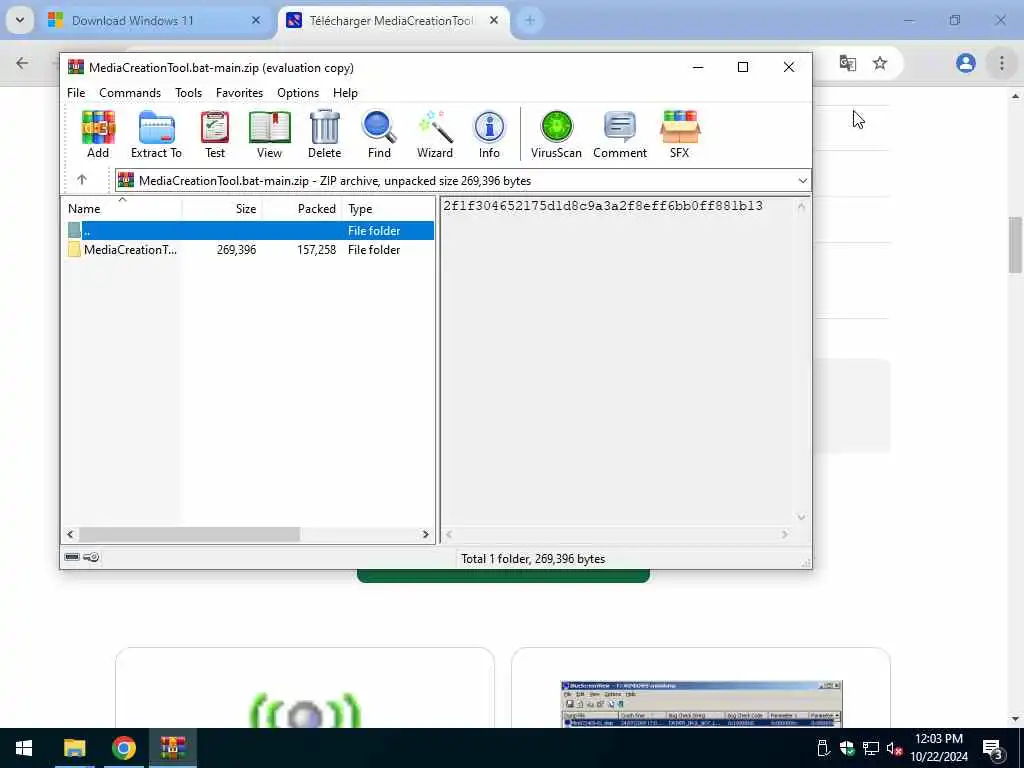The width and height of the screenshot is (1024, 768).
Task: Open File Explorer from taskbar
Action: [74, 748]
